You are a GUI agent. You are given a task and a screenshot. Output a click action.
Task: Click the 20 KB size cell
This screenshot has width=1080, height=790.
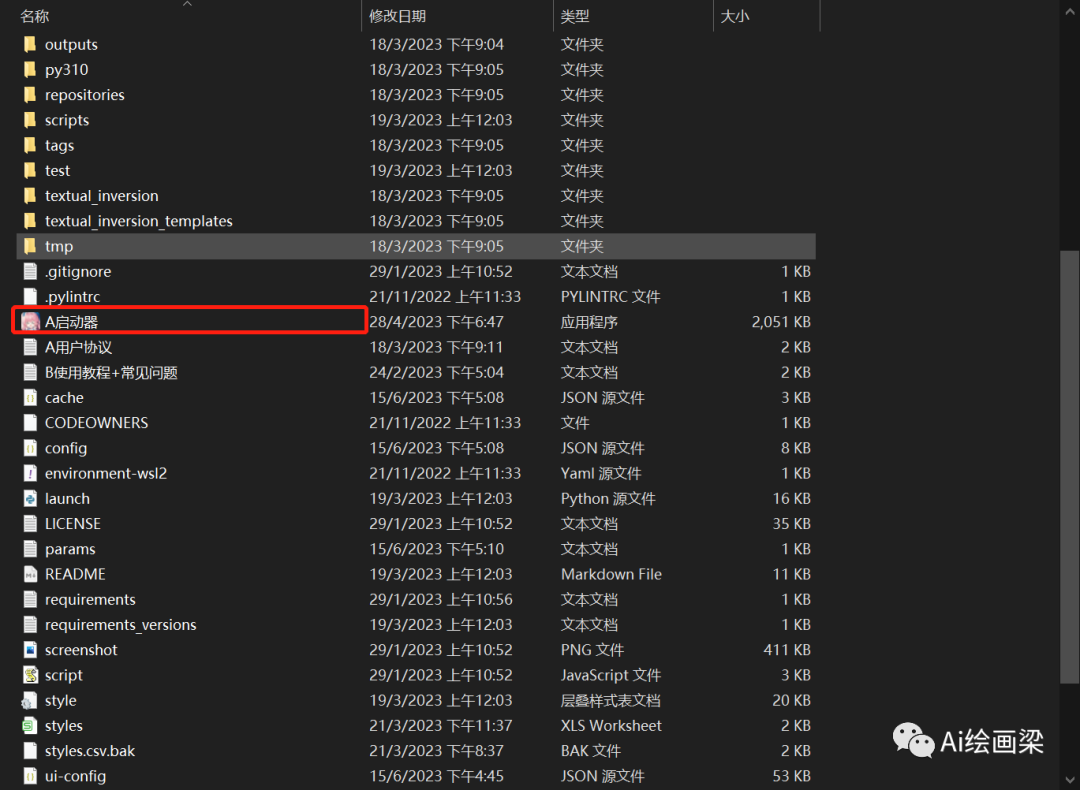791,700
